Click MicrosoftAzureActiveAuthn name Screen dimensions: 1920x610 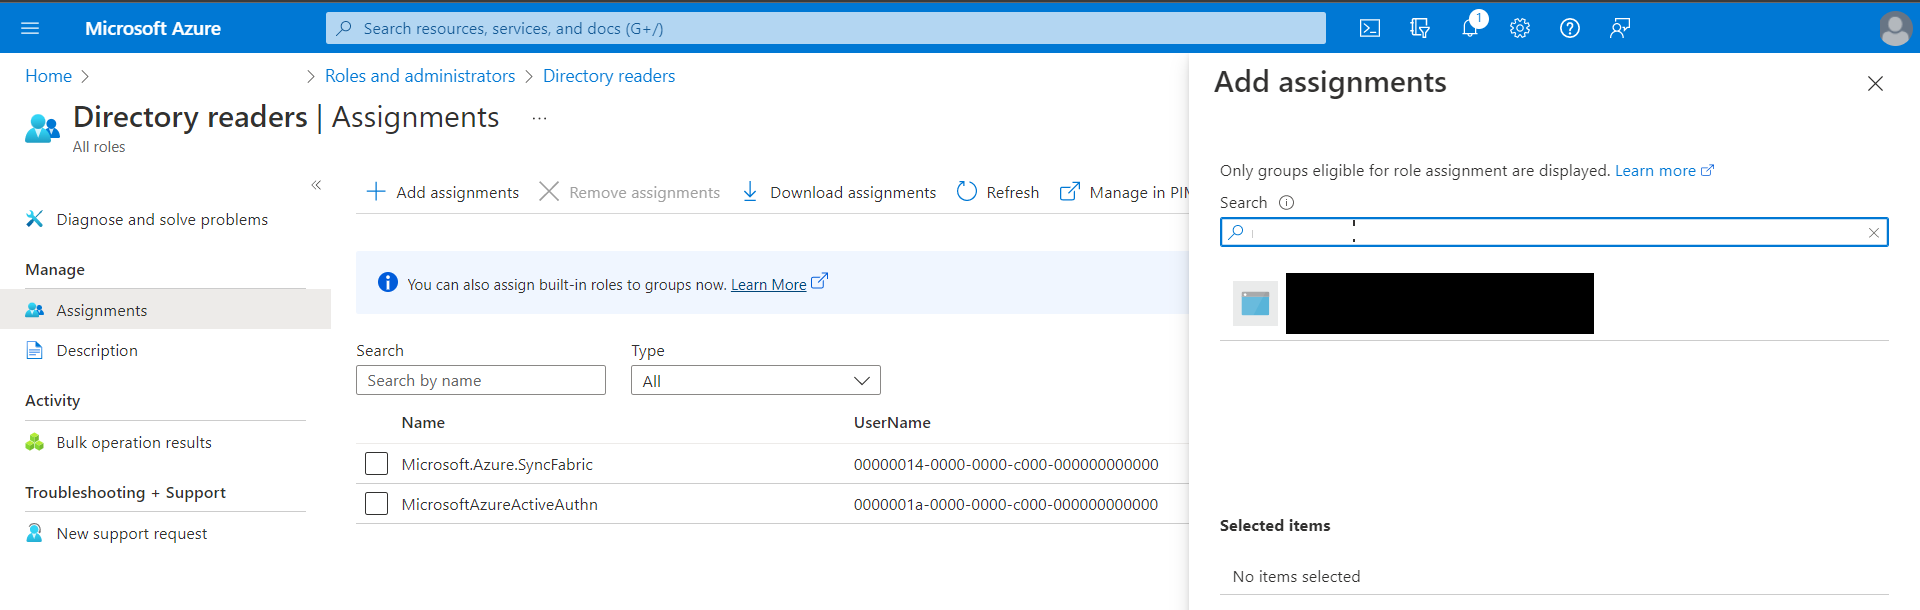pos(500,504)
